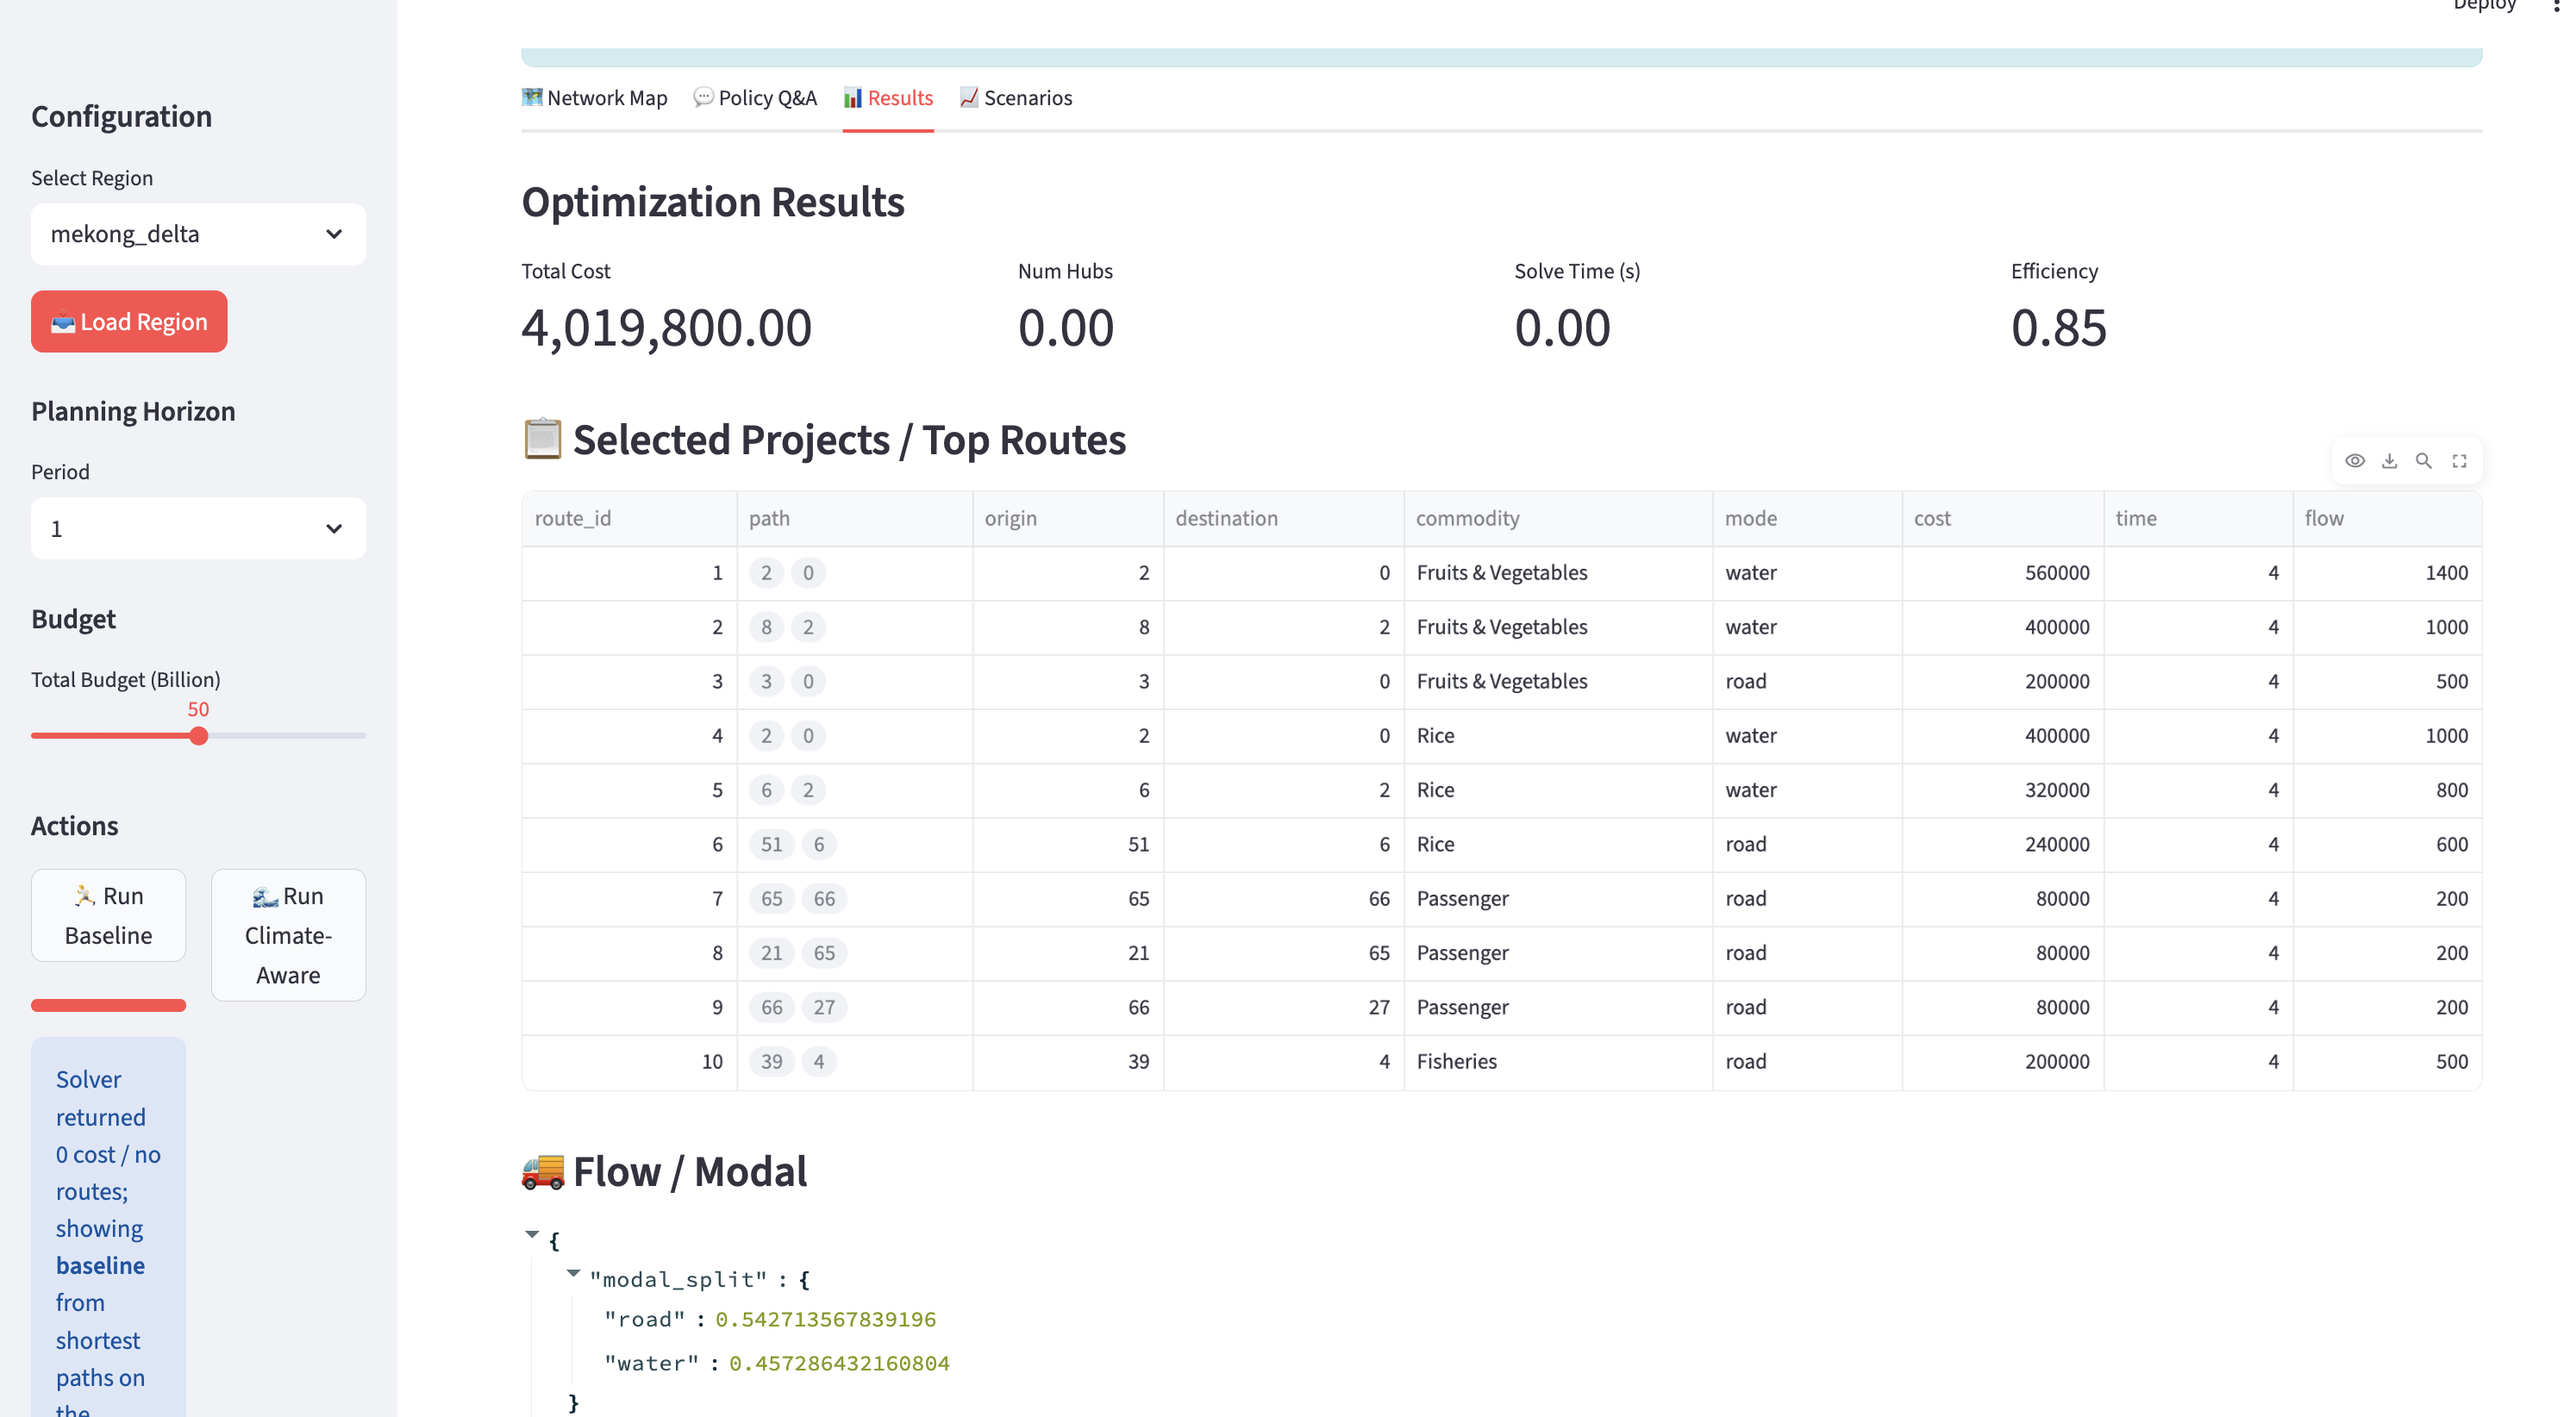Start the Run Climate-Aware action
Image resolution: width=2576 pixels, height=1417 pixels.
pos(288,935)
